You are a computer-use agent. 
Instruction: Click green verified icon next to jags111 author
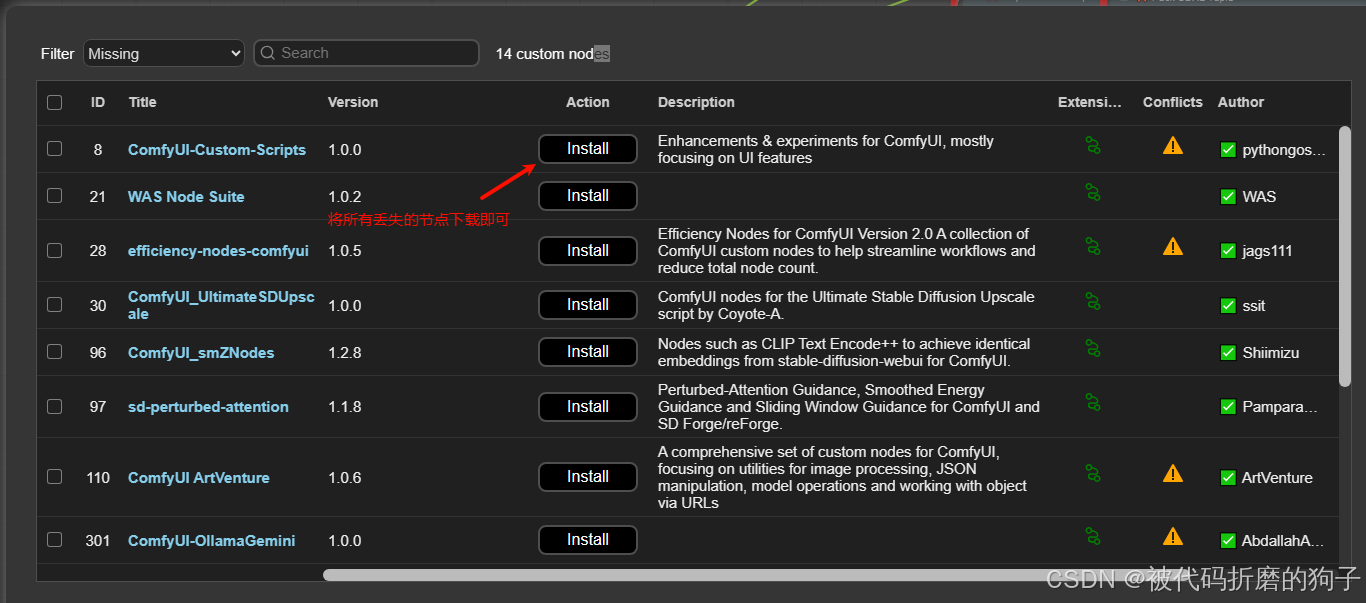pos(1228,251)
